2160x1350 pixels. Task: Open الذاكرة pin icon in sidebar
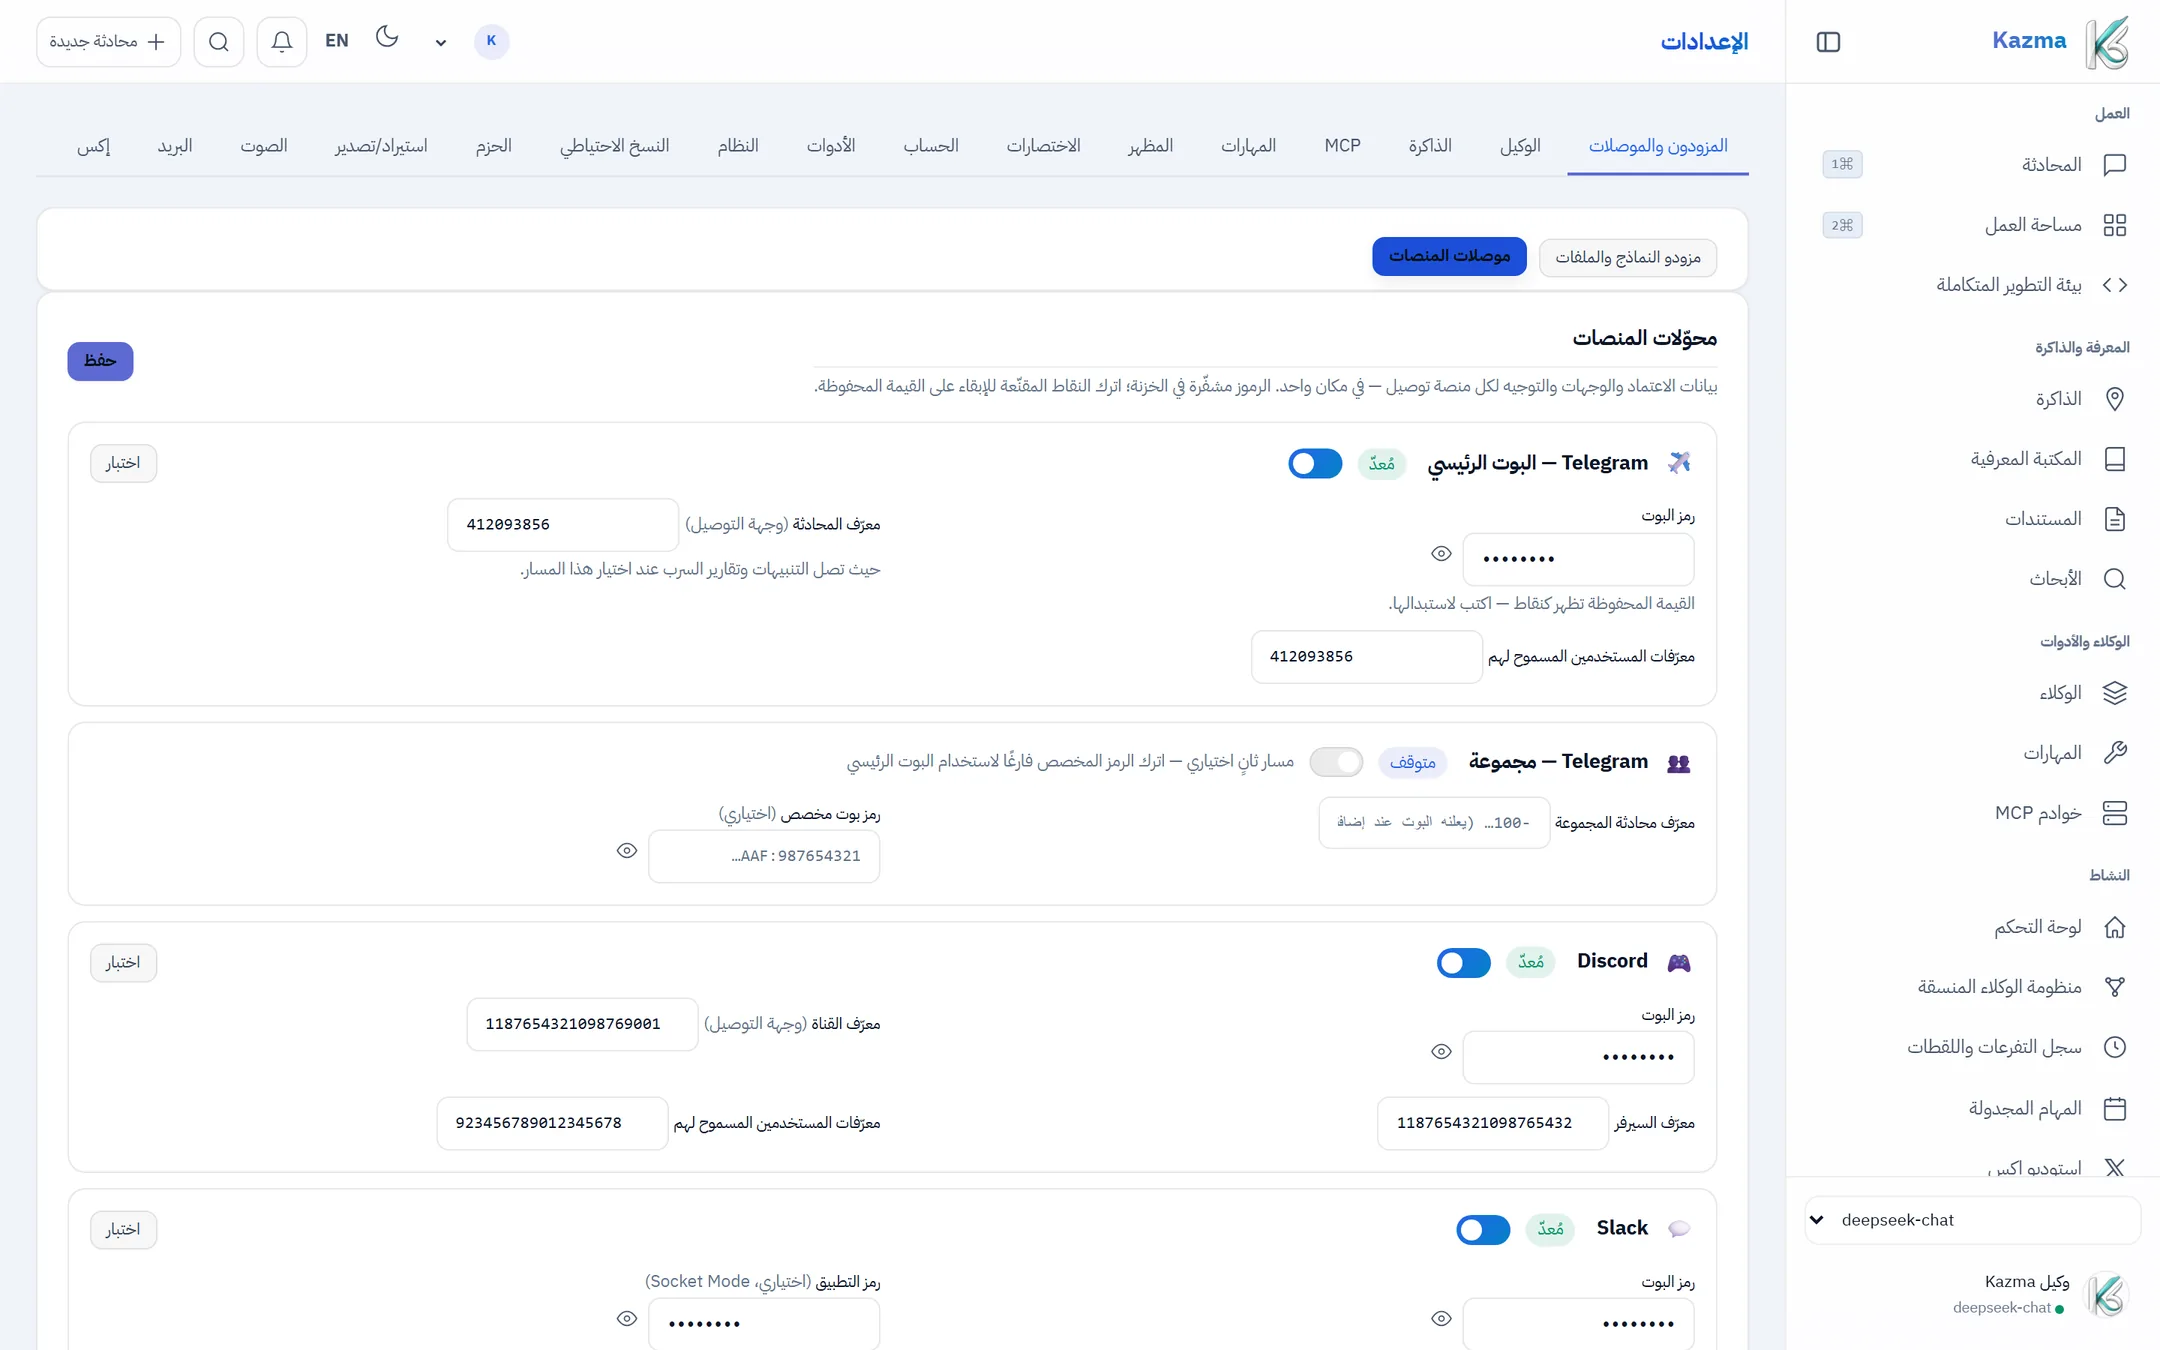coord(2114,399)
